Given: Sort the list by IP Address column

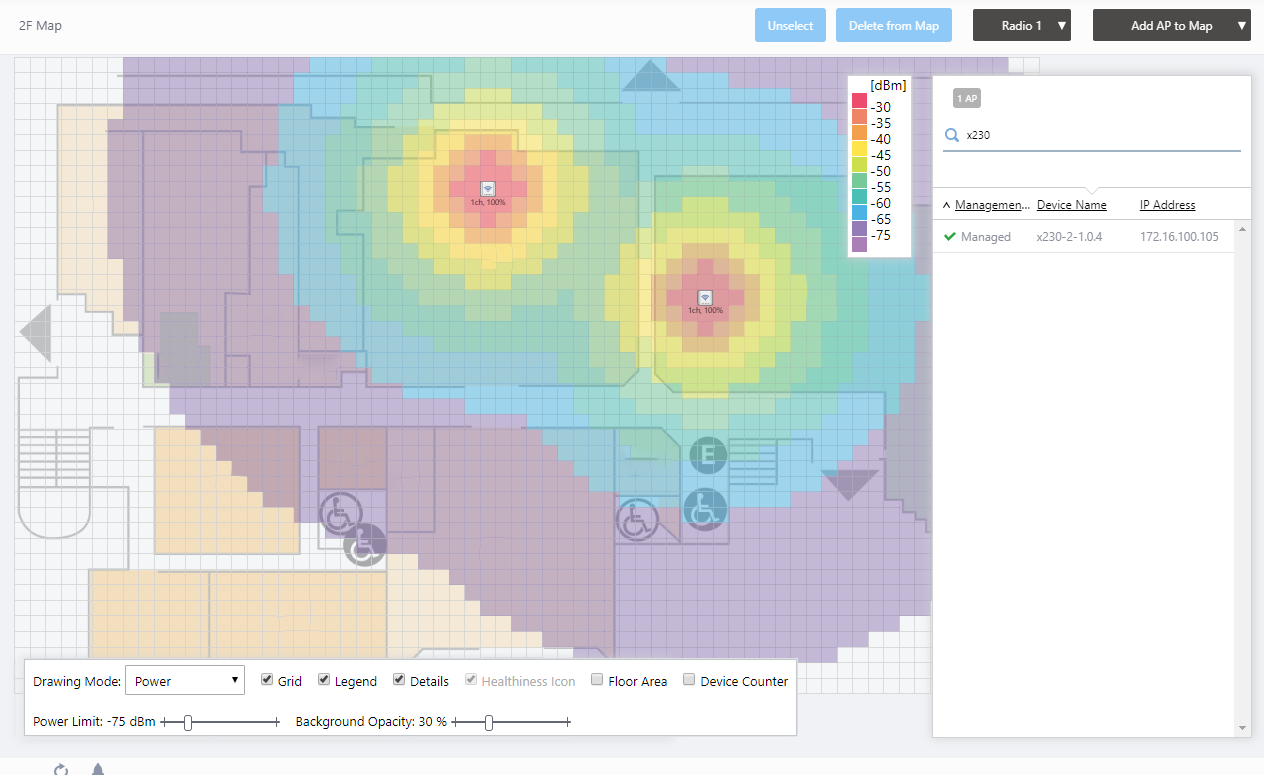Looking at the screenshot, I should [x=1167, y=205].
